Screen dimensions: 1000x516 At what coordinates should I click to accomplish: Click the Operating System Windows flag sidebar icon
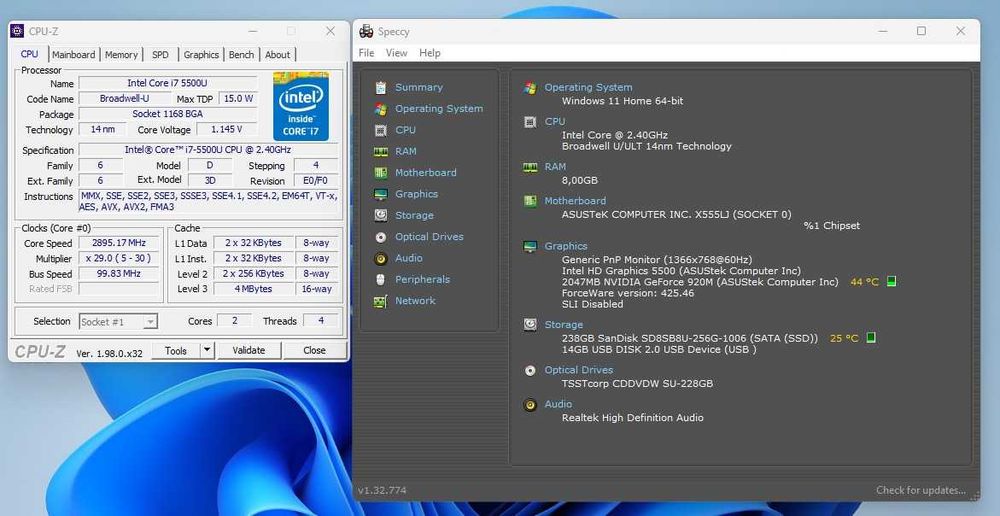pos(381,109)
